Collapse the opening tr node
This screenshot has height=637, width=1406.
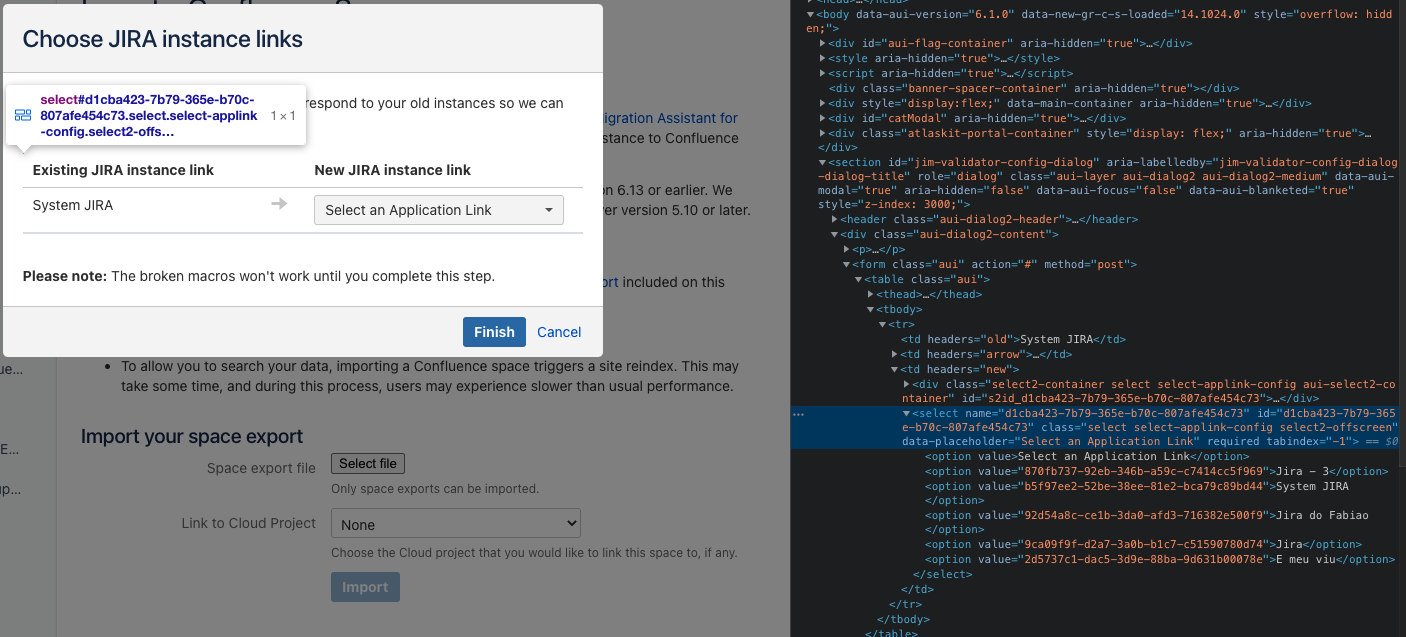[882, 324]
